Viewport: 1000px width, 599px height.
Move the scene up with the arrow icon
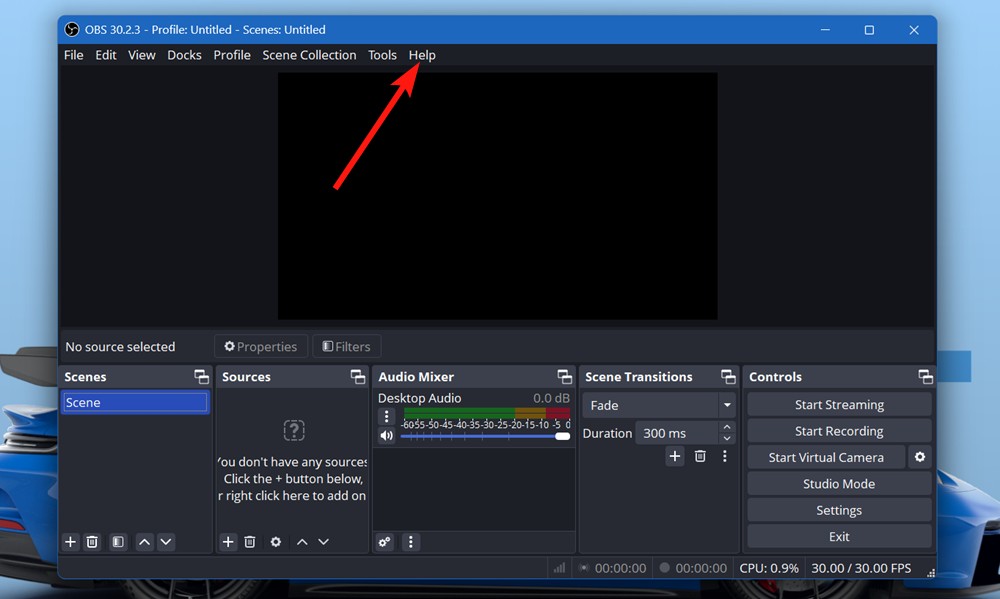[x=144, y=541]
